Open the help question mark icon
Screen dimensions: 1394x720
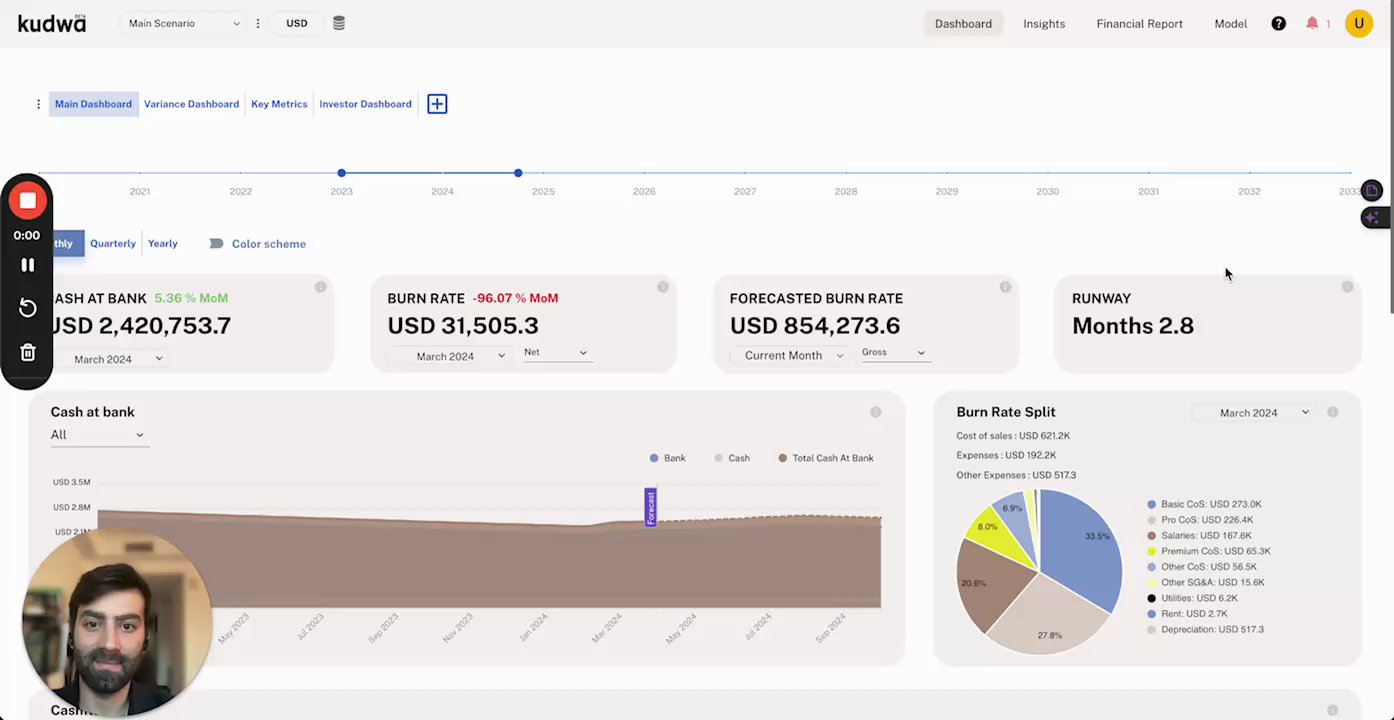coord(1278,23)
